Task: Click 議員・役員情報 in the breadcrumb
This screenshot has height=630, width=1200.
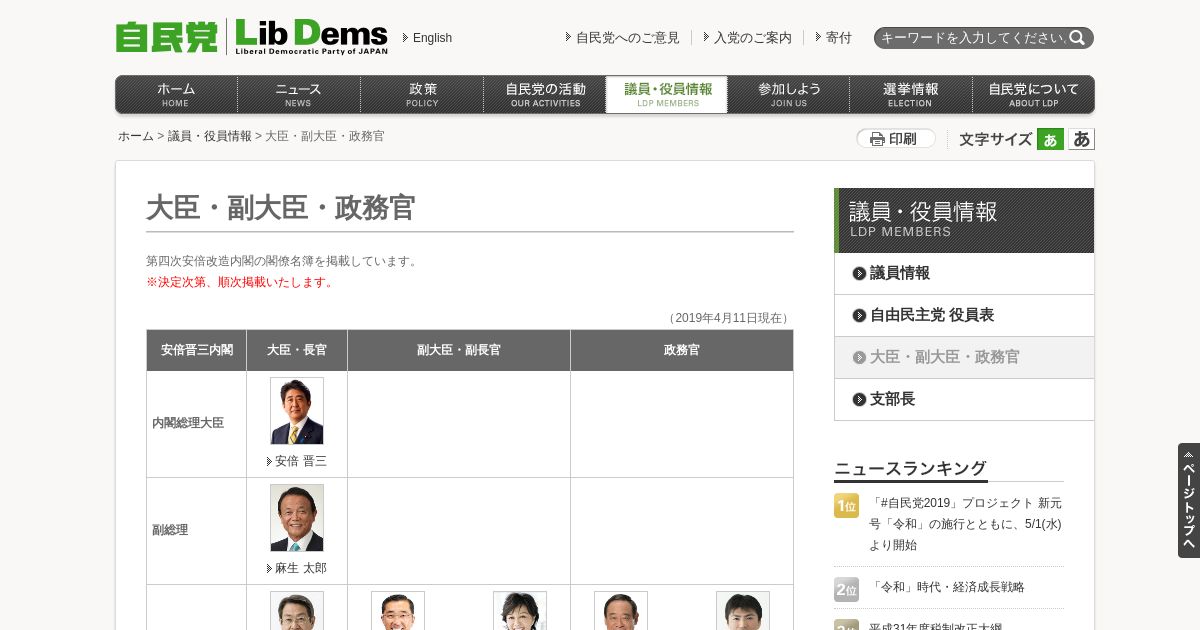Action: pyautogui.click(x=210, y=136)
